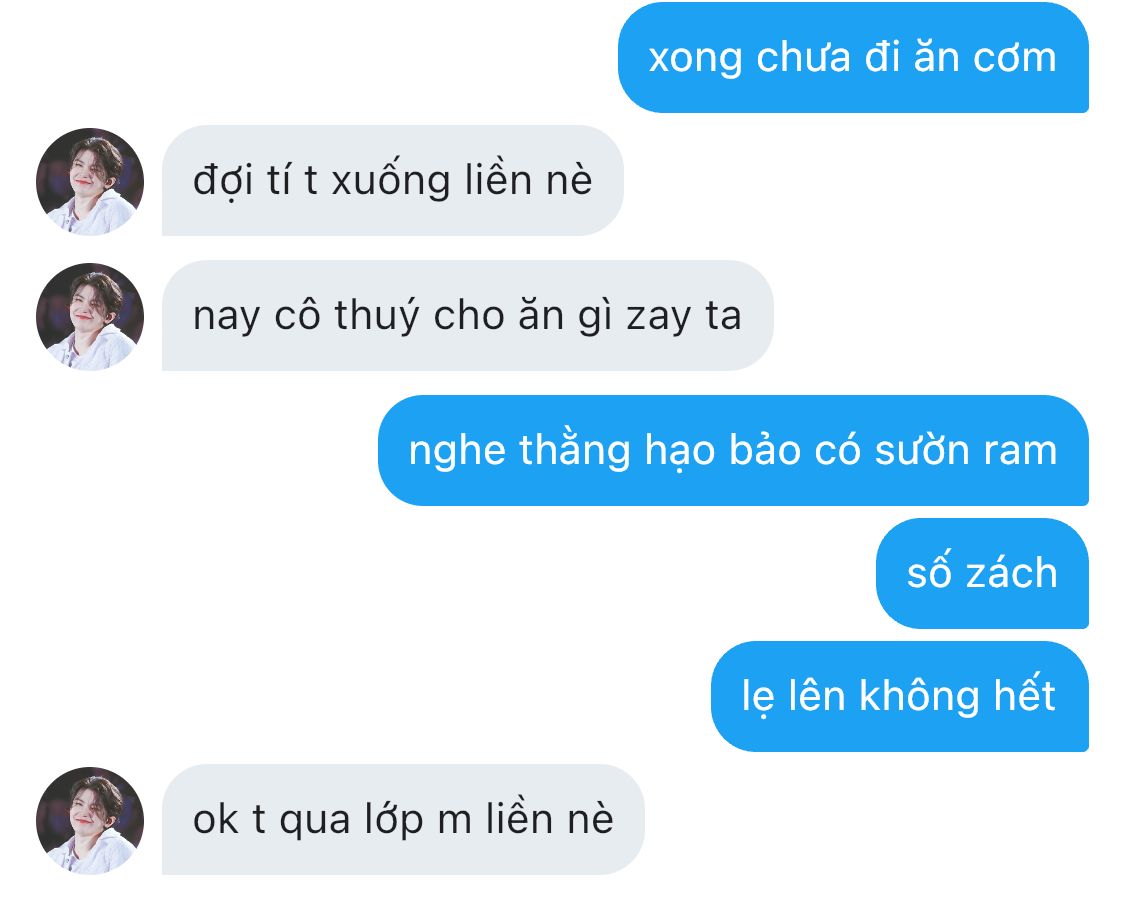Click the 'nghe thằng hạo bảo có sườn ram' bubble
Viewport: 1125px width, 915px height.
(x=733, y=451)
